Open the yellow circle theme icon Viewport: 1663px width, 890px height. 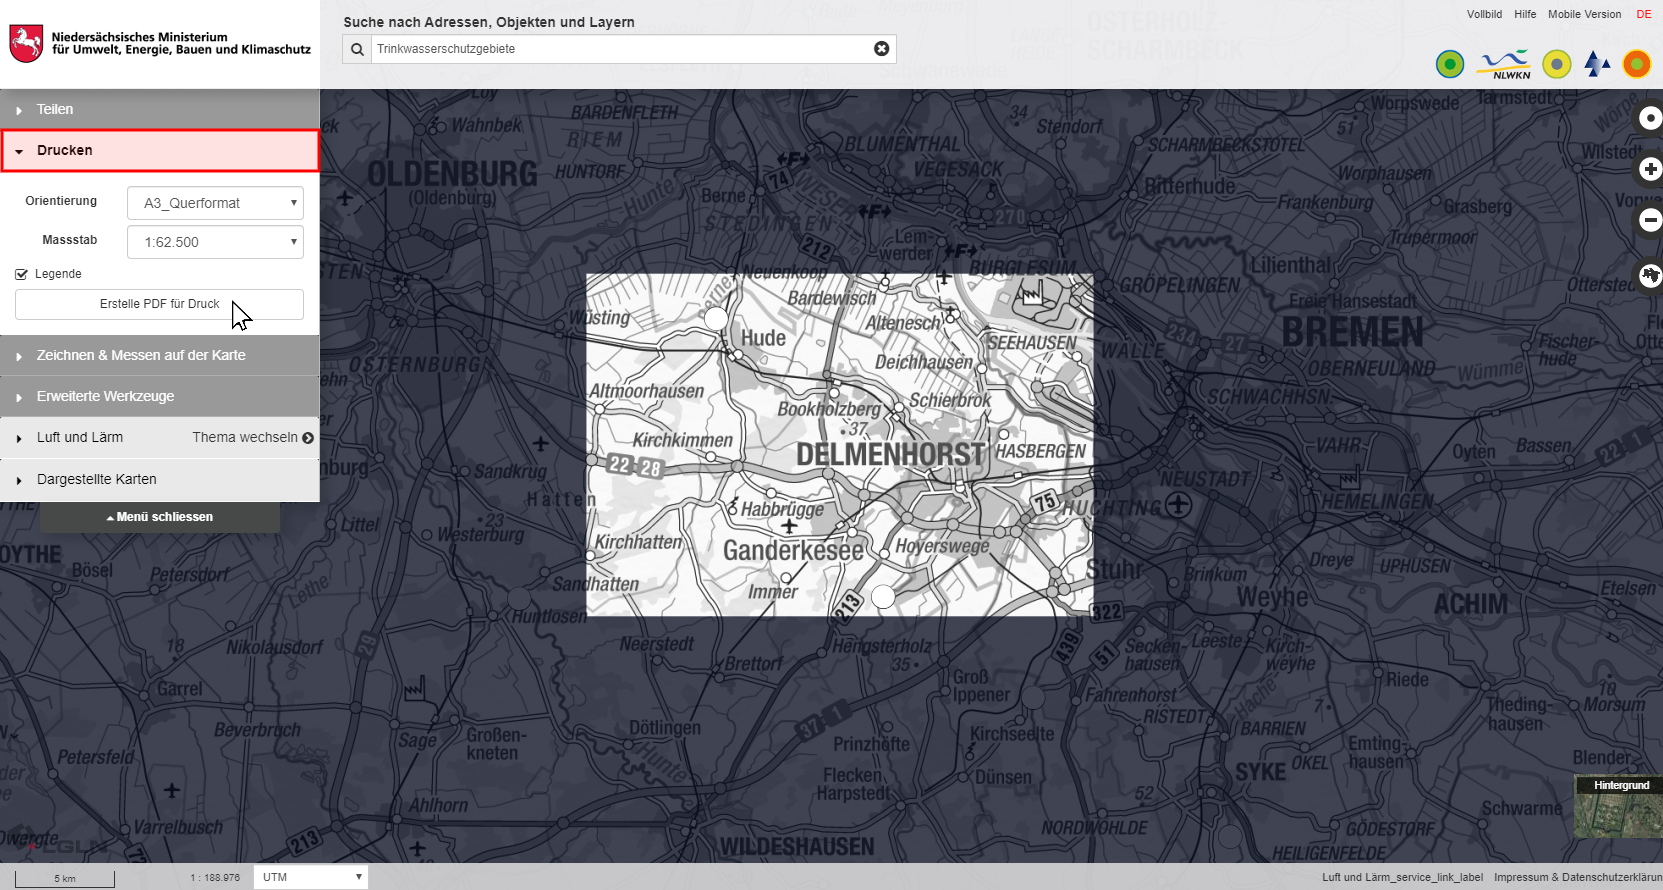click(x=1556, y=64)
